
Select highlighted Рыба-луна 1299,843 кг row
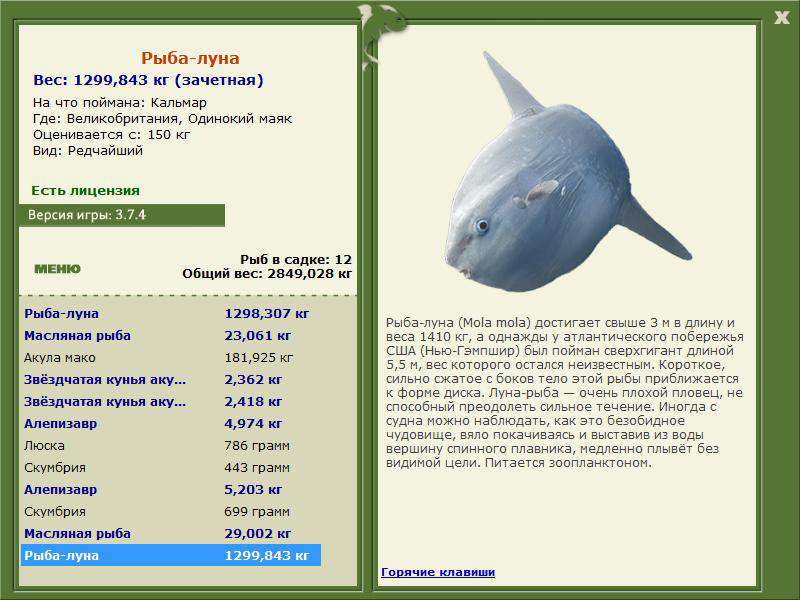pyautogui.click(x=171, y=555)
